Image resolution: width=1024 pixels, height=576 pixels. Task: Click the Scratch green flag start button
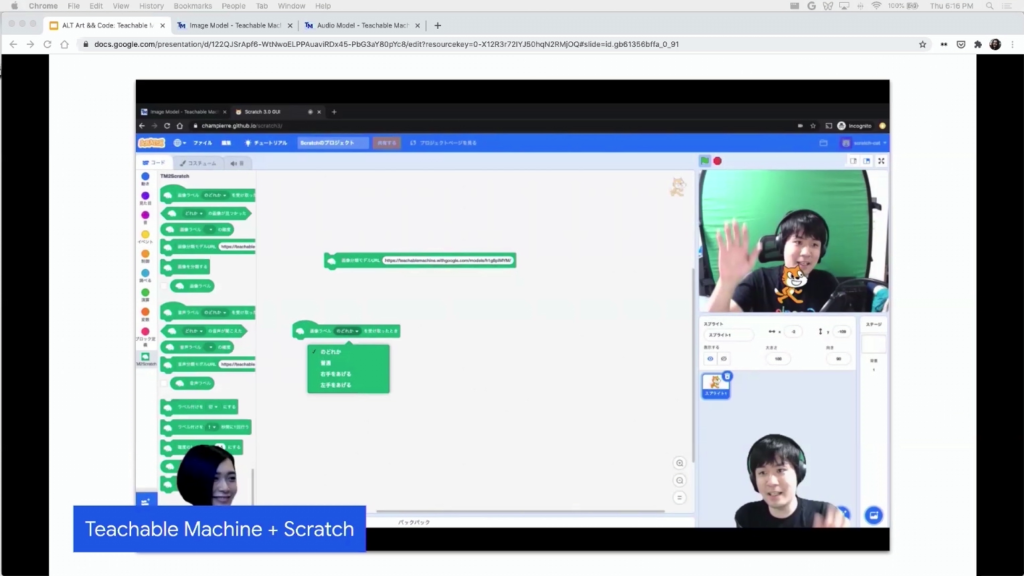[705, 161]
